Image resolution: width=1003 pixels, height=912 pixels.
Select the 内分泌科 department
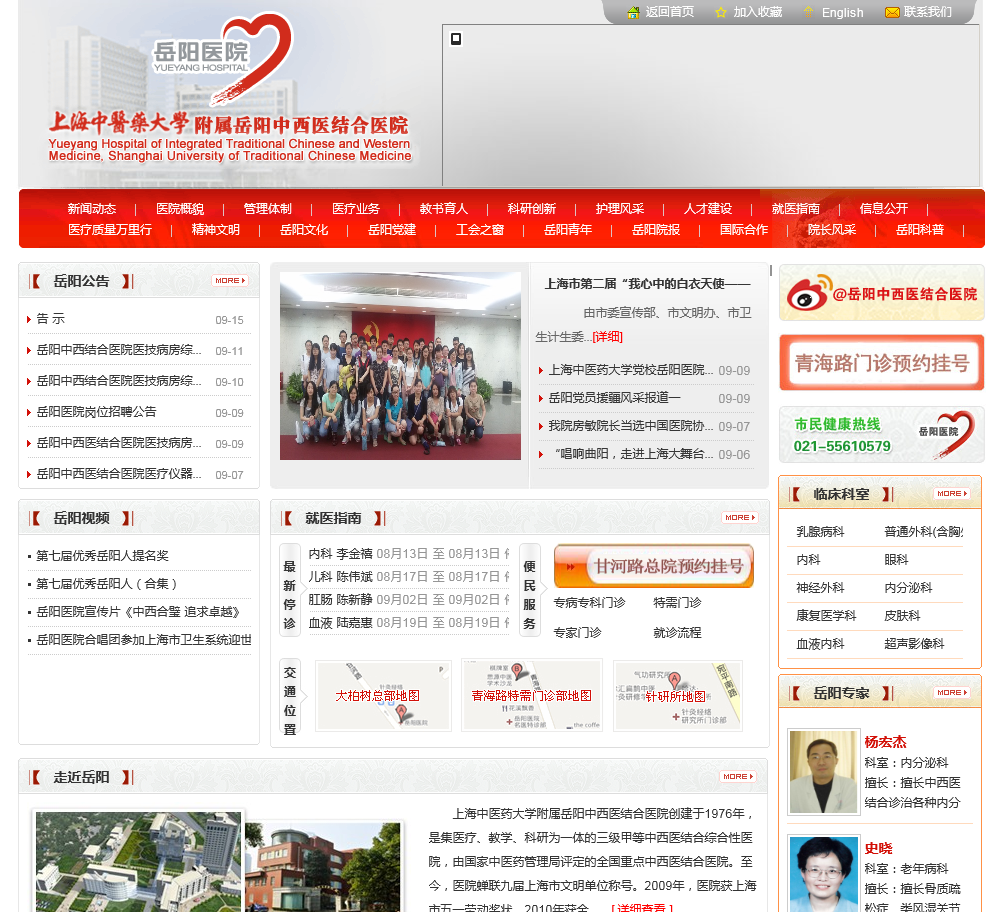pos(908,588)
